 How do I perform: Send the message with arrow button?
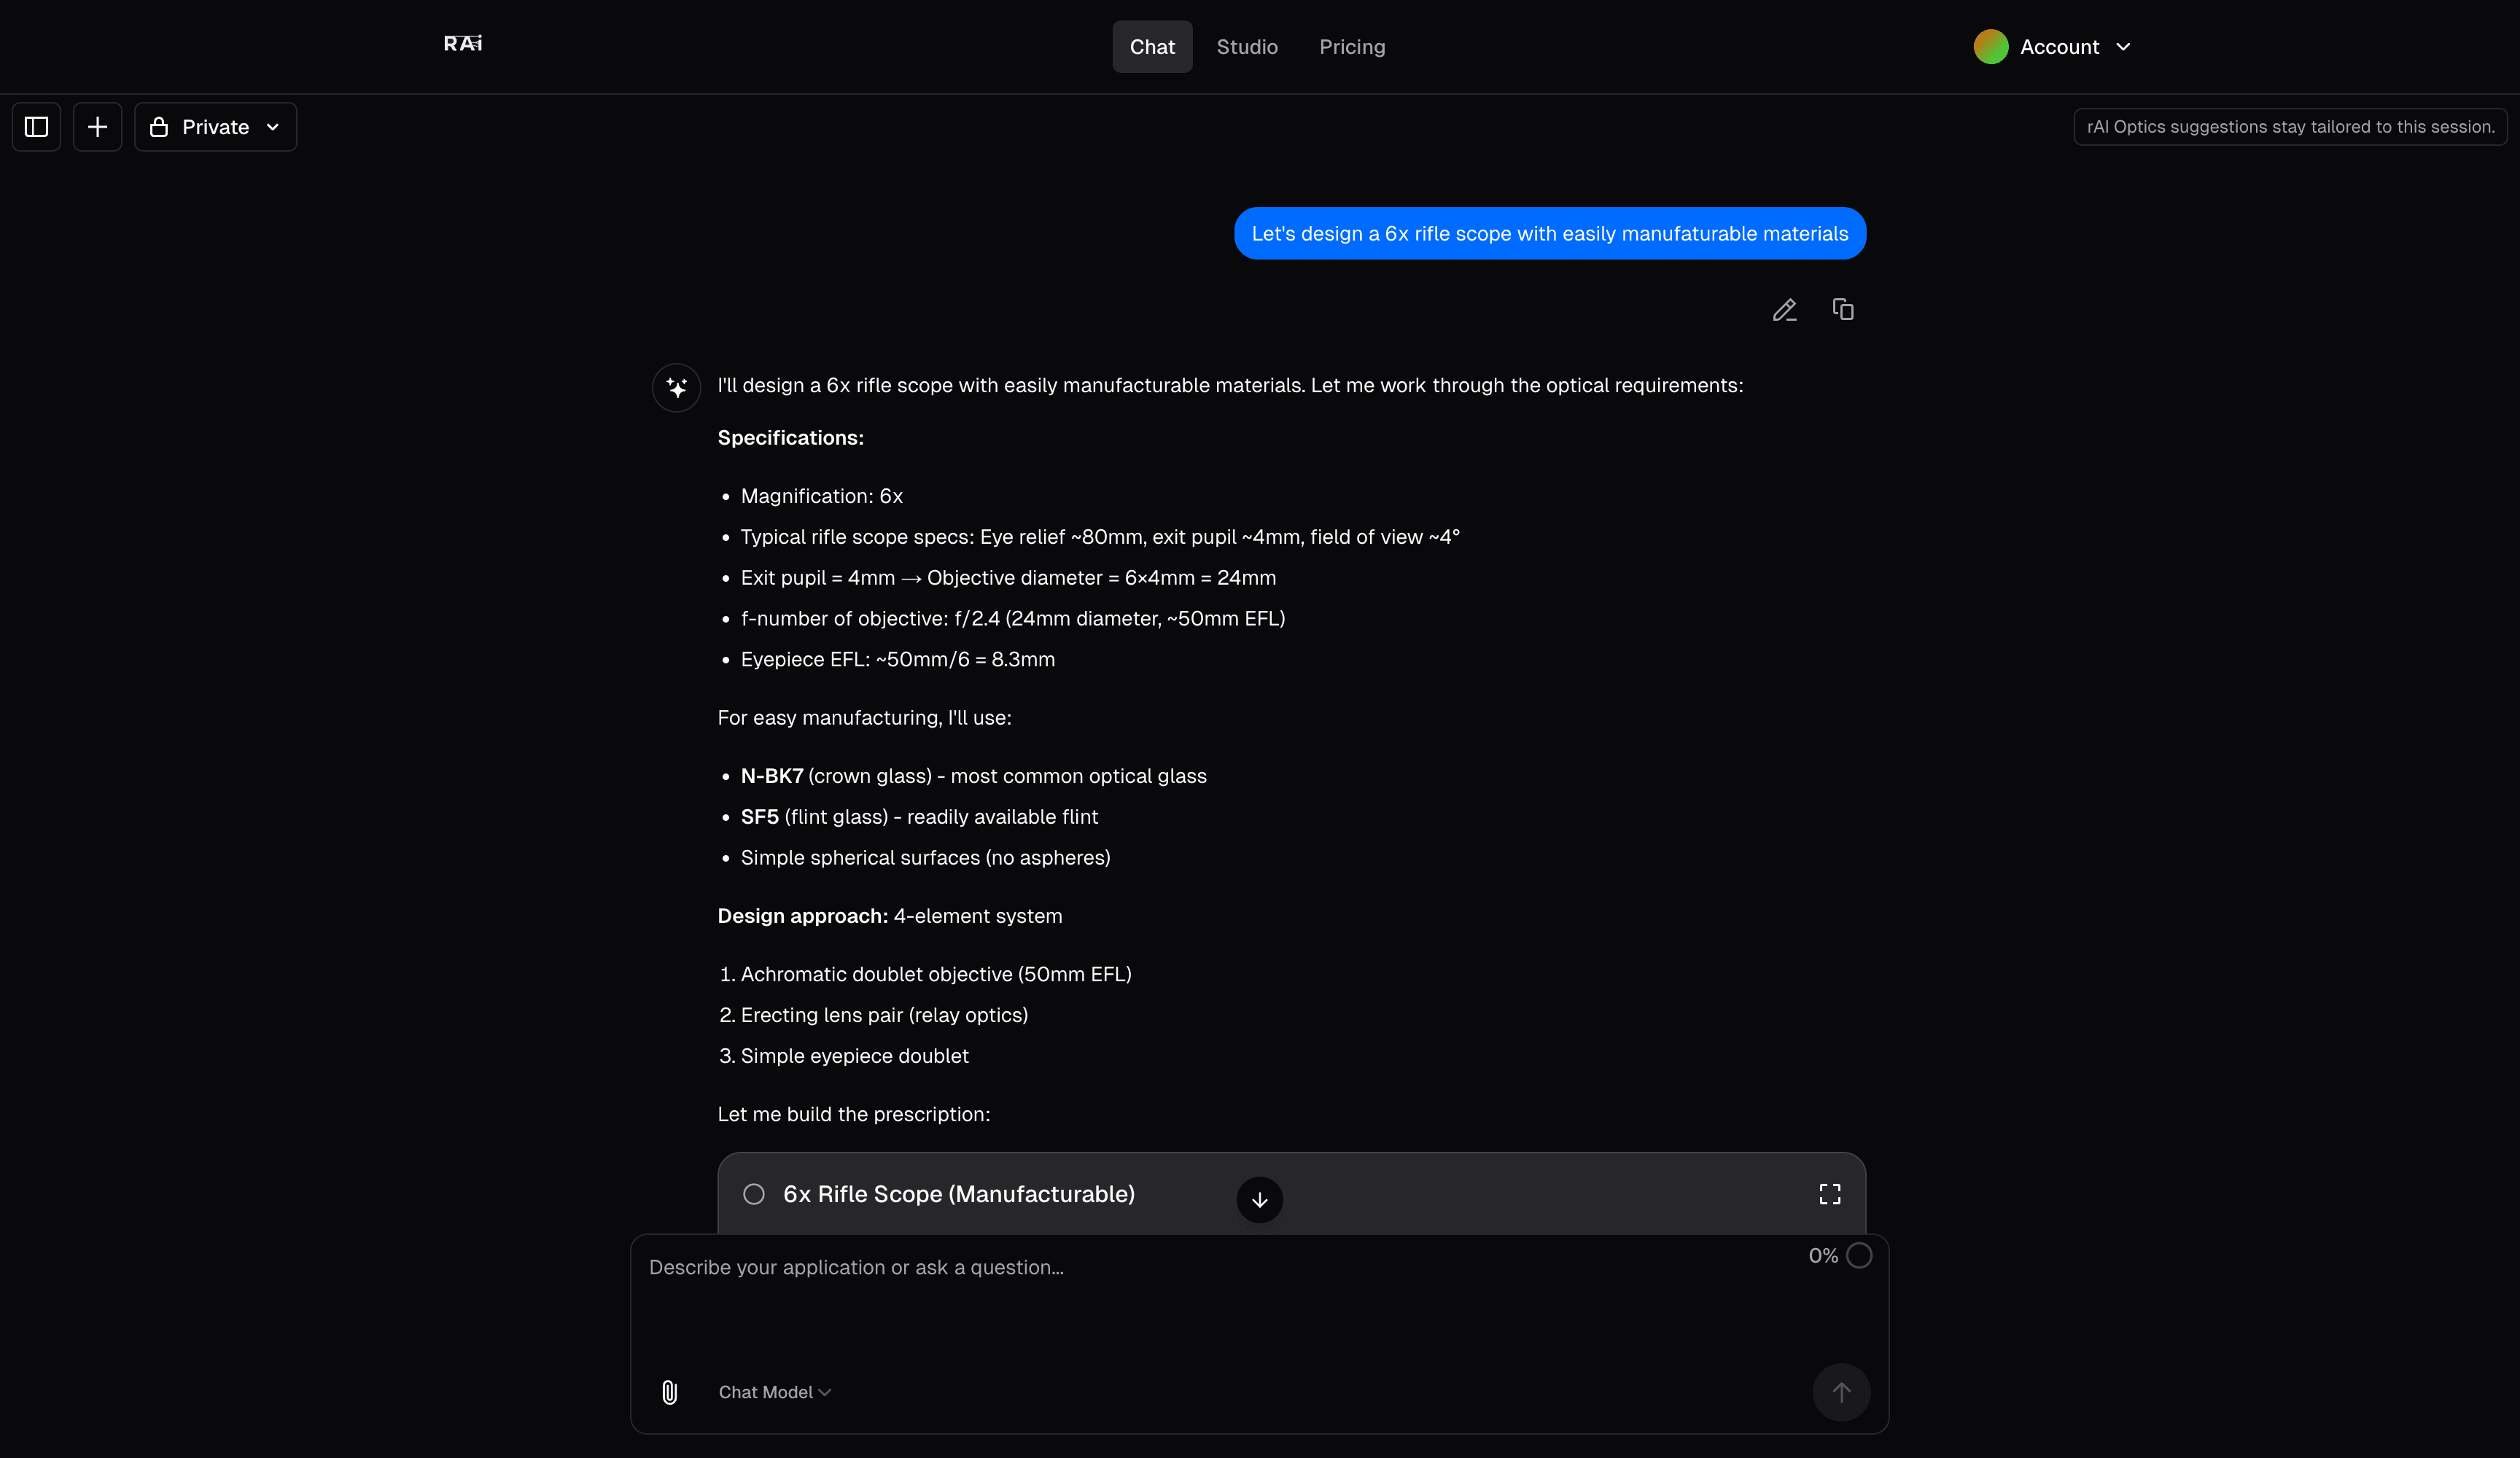click(x=1841, y=1392)
